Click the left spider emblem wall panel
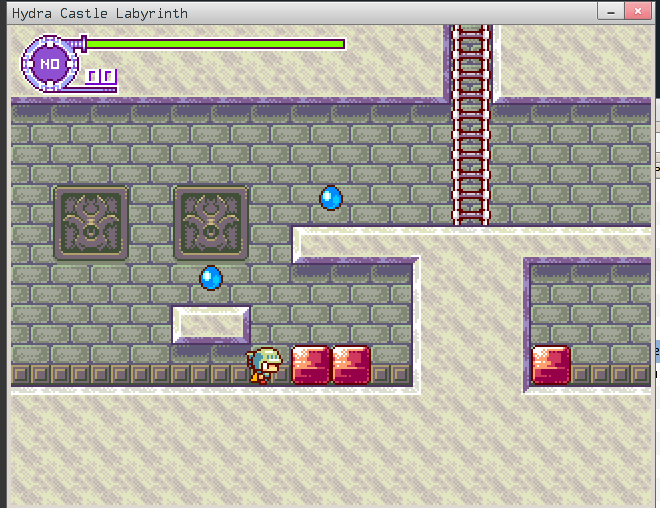 point(91,223)
